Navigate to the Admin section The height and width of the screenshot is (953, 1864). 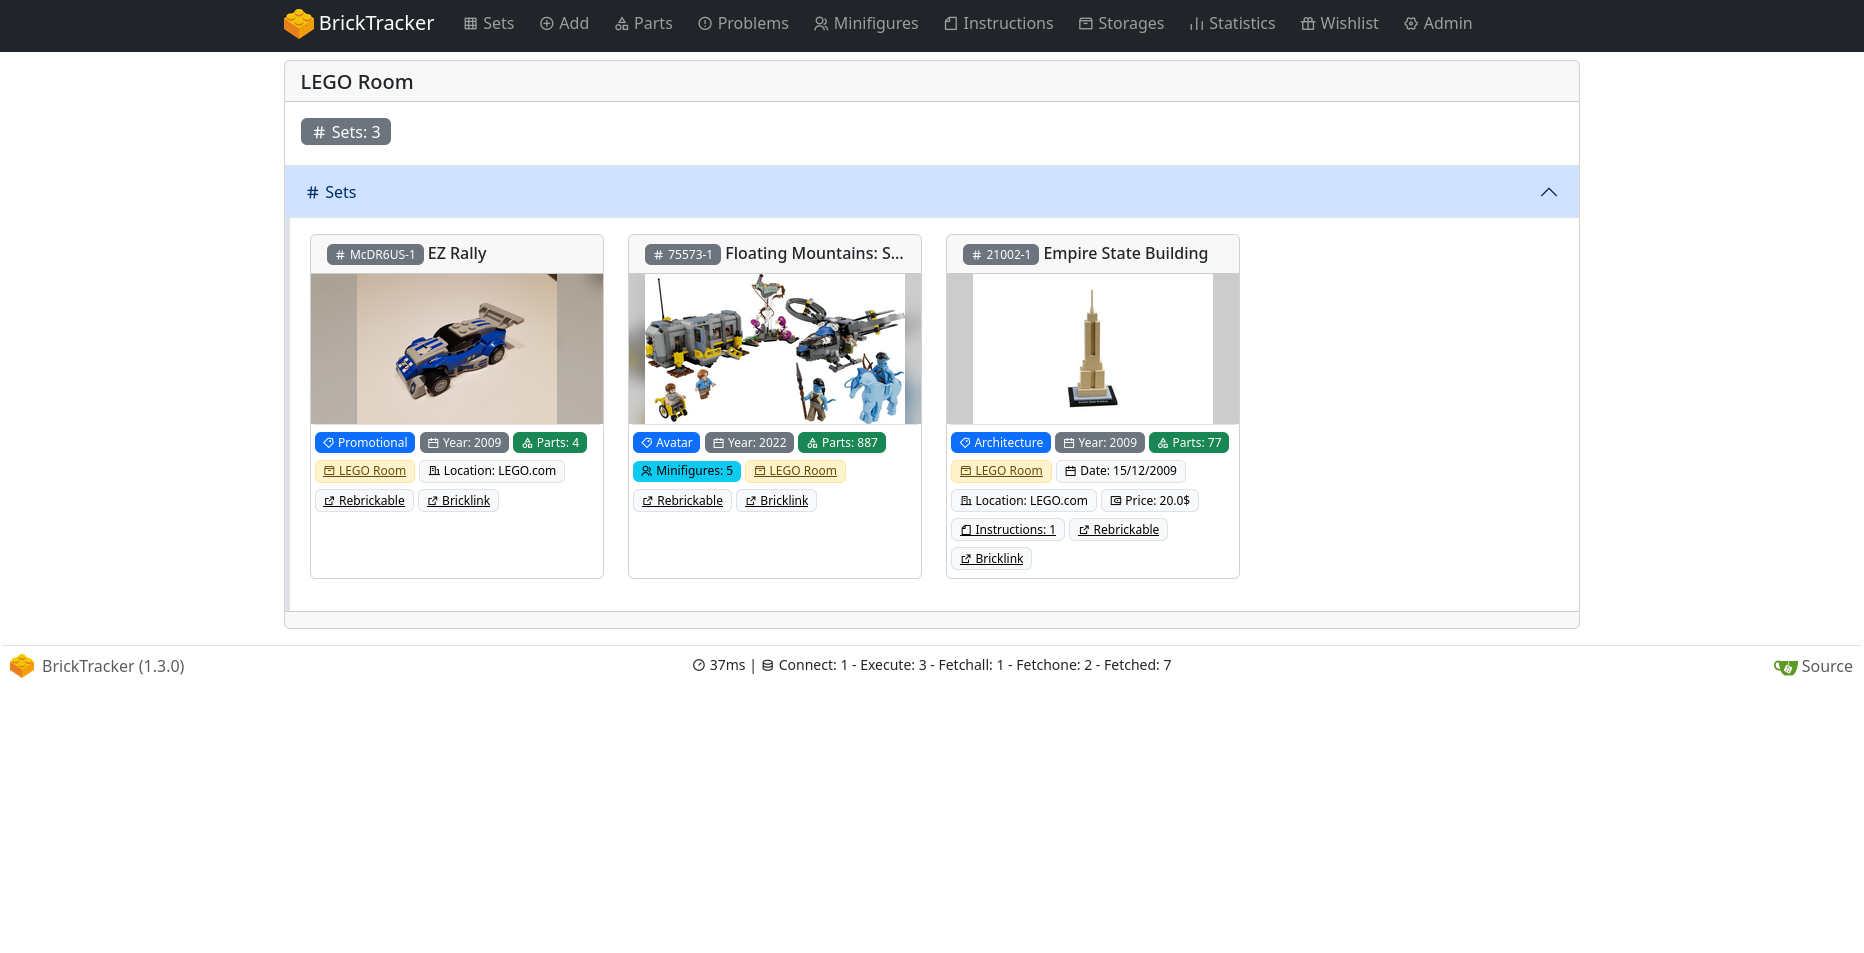click(x=1437, y=24)
